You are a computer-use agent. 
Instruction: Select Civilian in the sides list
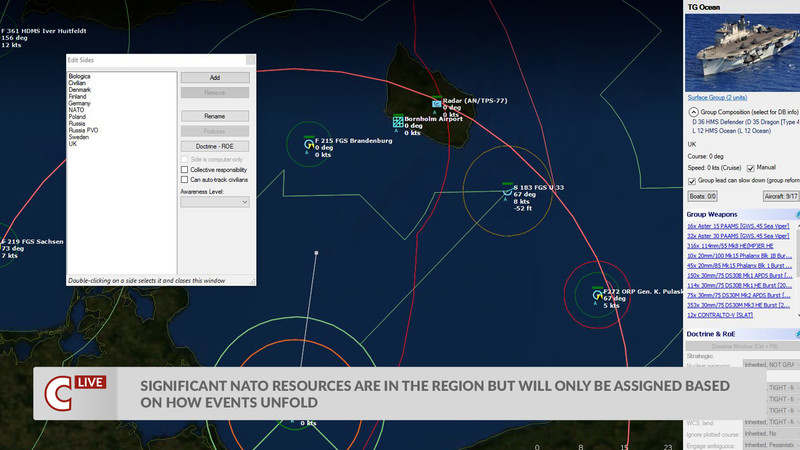tap(77, 83)
